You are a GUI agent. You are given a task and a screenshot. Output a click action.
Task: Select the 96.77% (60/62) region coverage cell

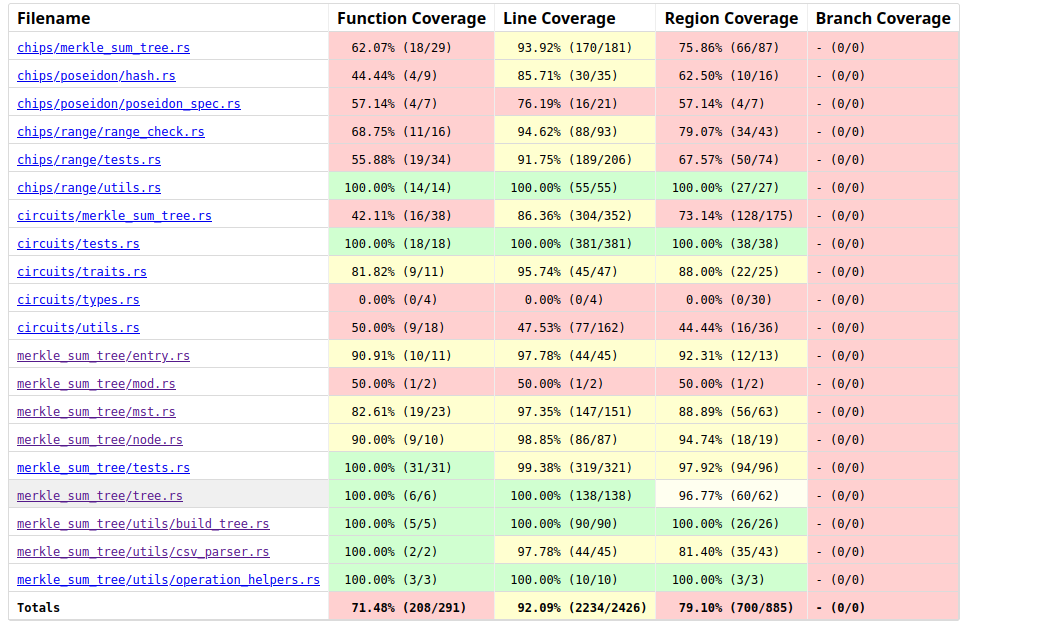pos(732,495)
